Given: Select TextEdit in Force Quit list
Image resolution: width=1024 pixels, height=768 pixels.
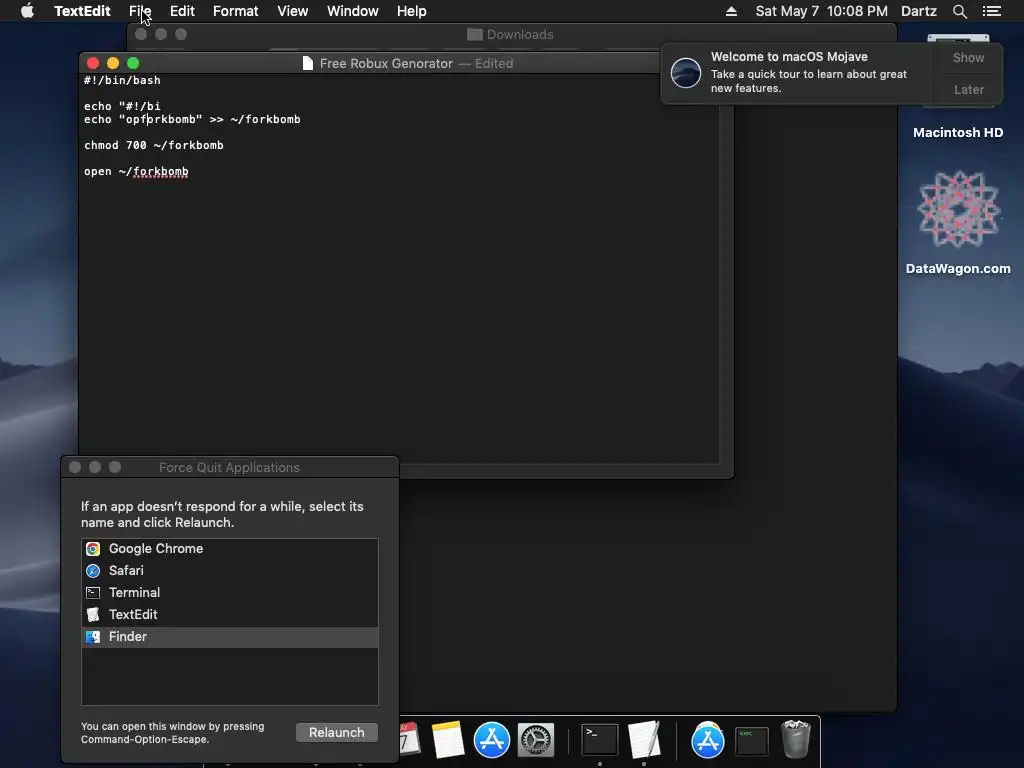Looking at the screenshot, I should click(x=230, y=615).
